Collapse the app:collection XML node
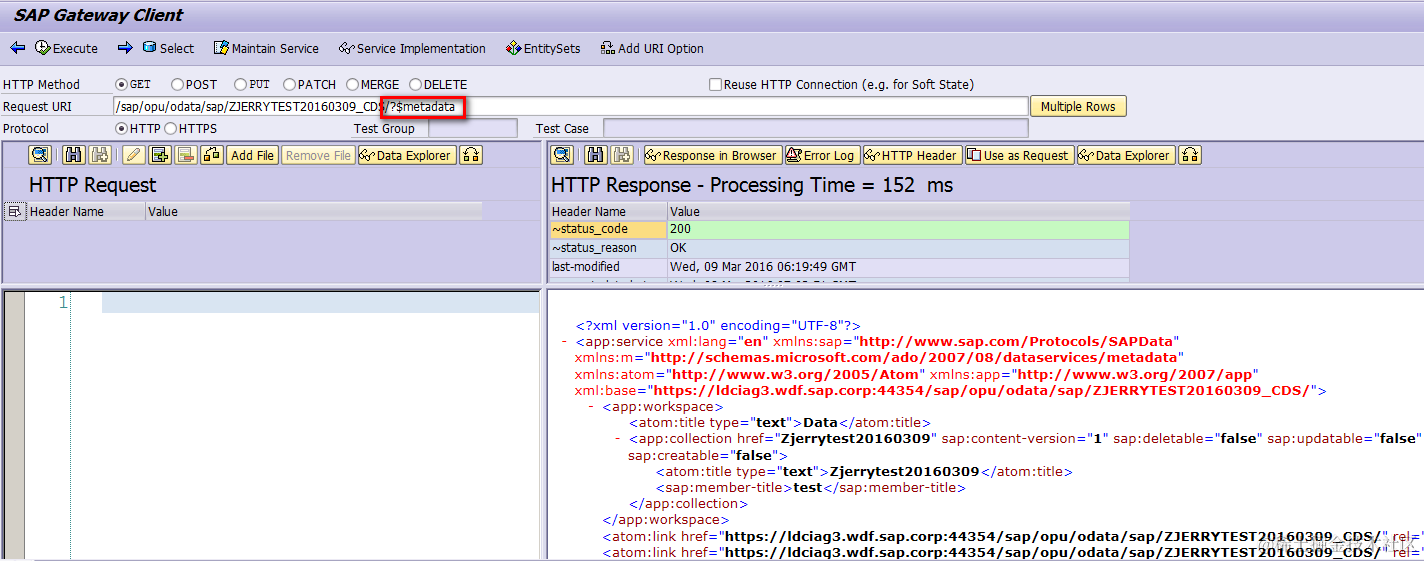This screenshot has height=561, width=1424. [x=618, y=439]
